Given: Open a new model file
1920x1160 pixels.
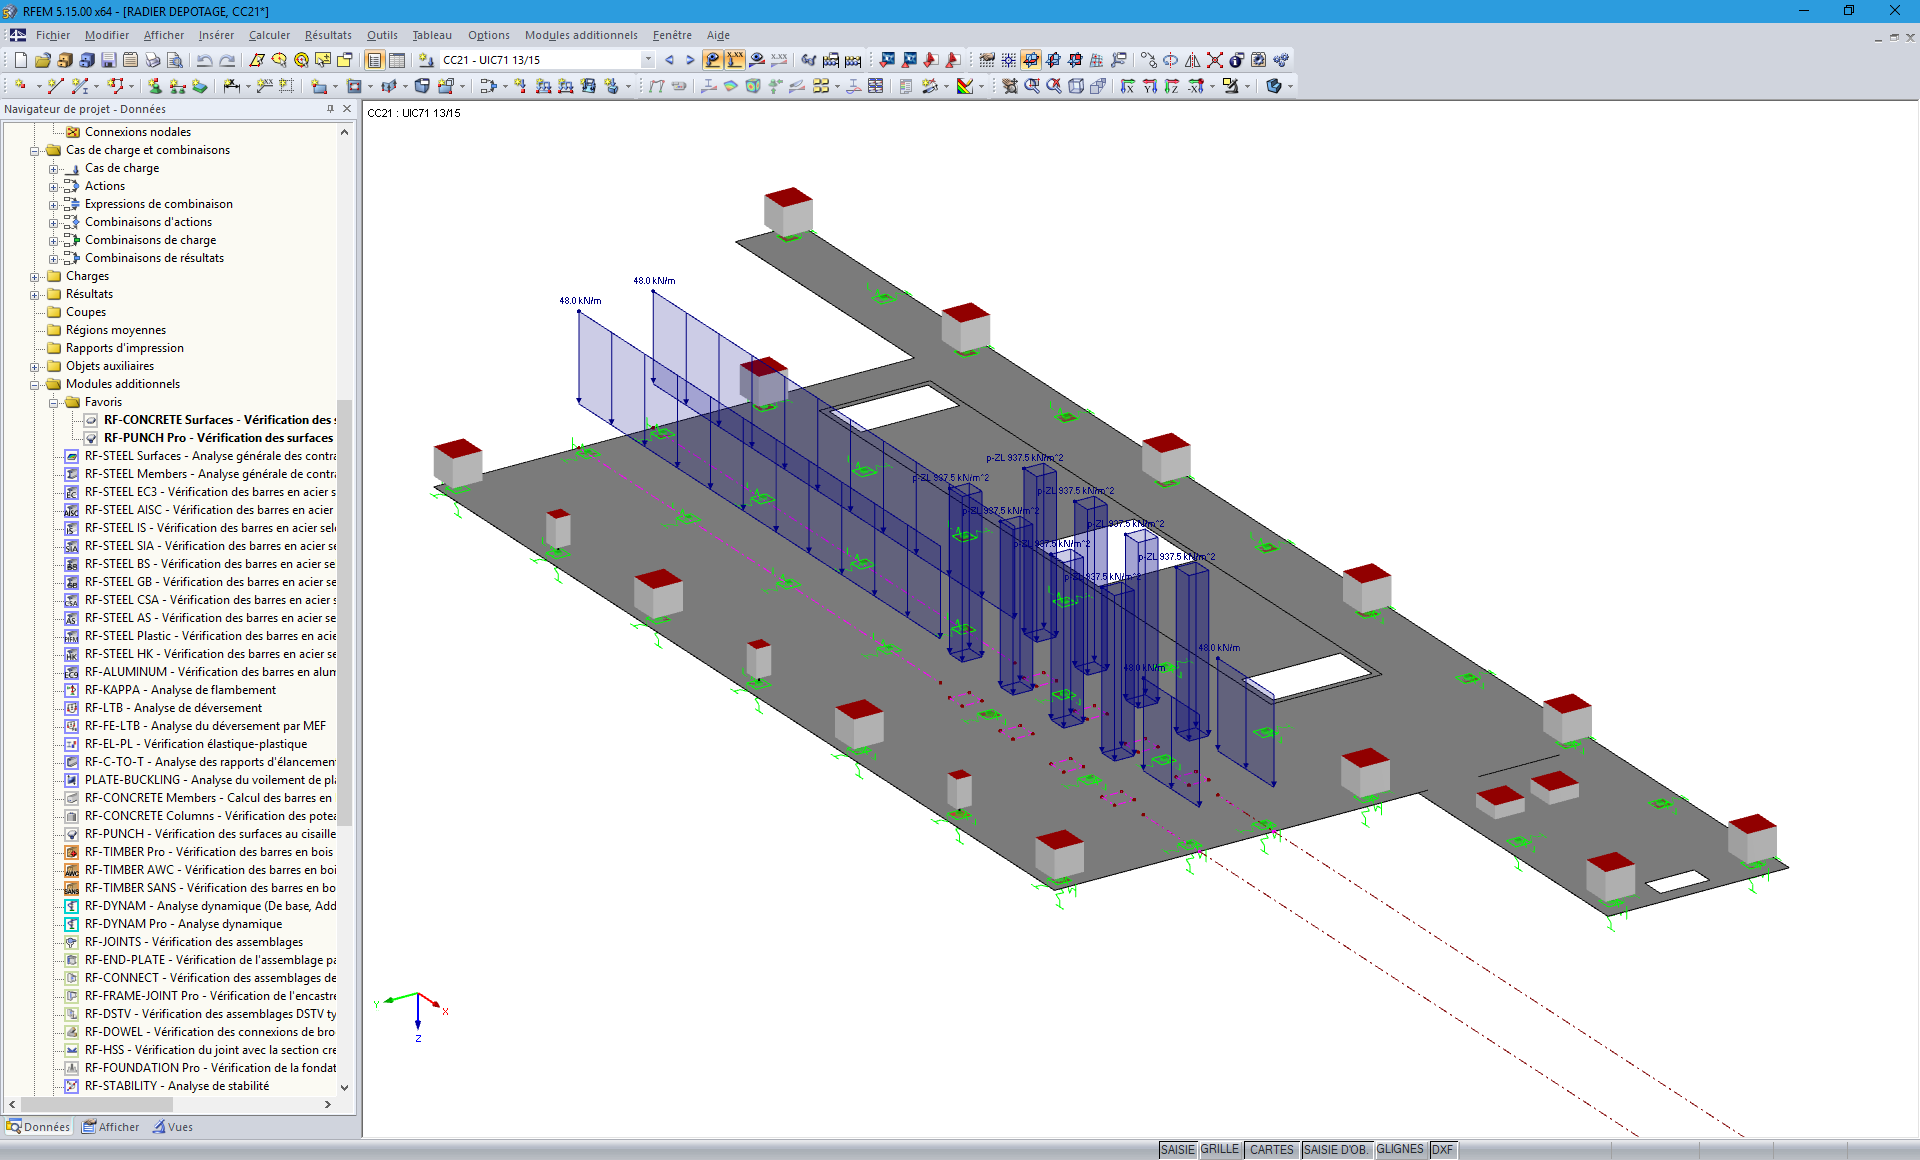Looking at the screenshot, I should click(x=21, y=59).
